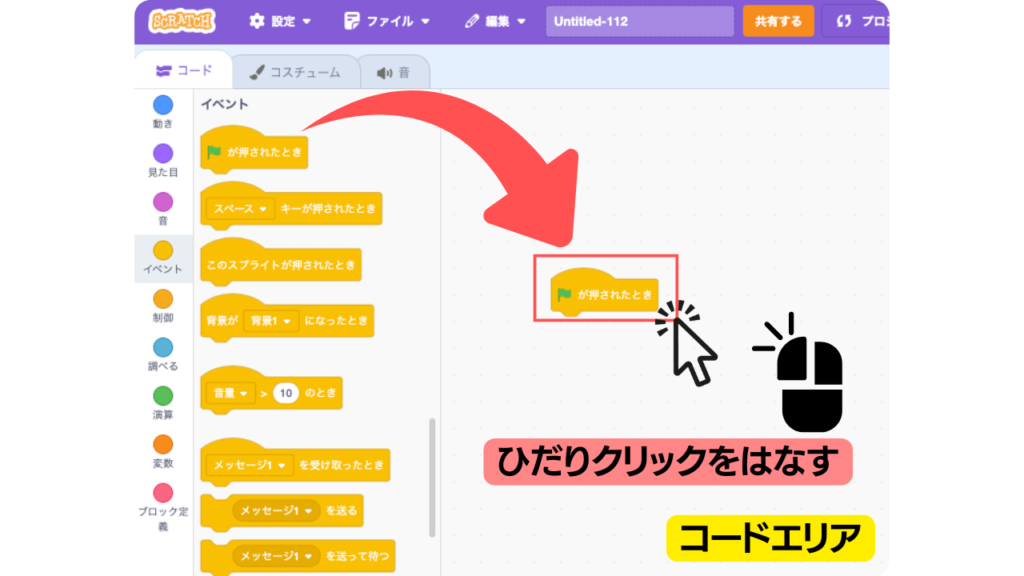Click the pencil icon next to 編集
Viewport: 1024px width, 576px height.
pos(472,22)
